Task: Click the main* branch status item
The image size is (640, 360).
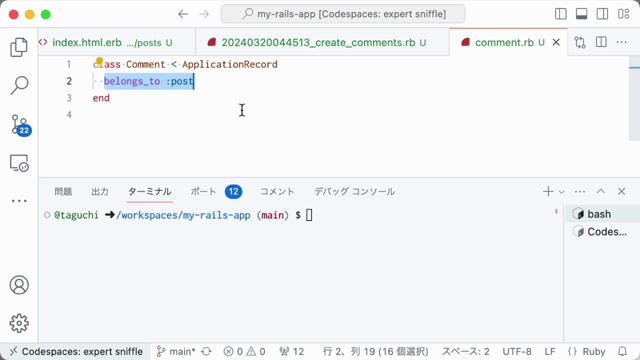Action: (176, 351)
